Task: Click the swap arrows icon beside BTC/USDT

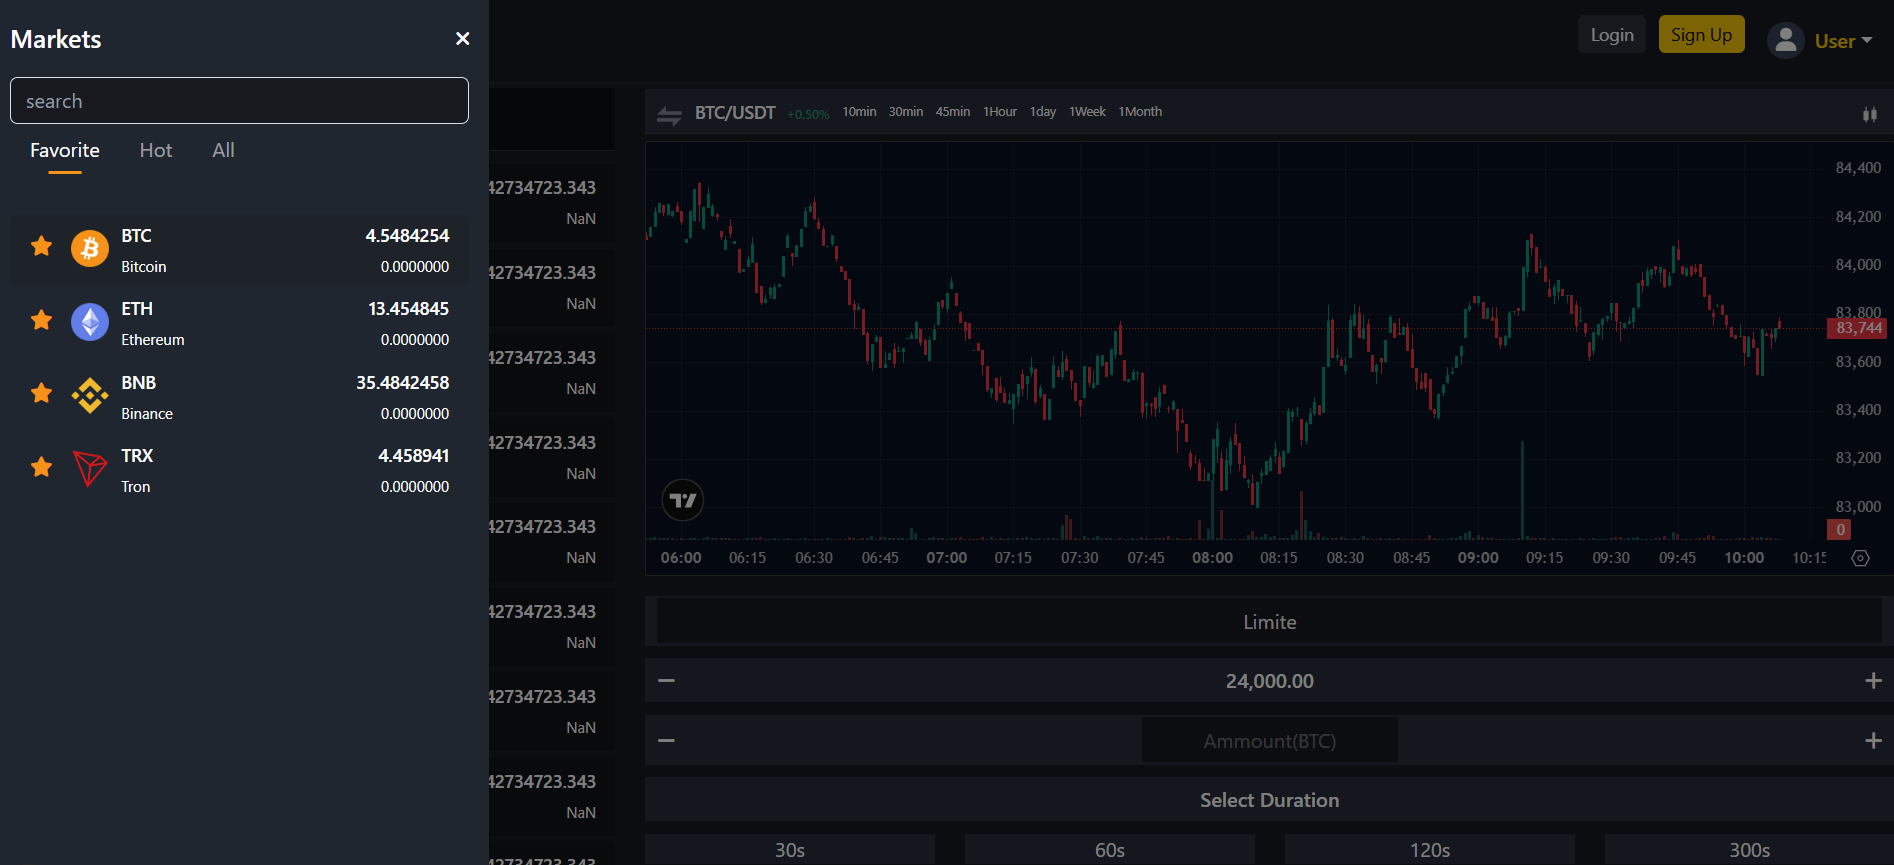Action: (669, 116)
